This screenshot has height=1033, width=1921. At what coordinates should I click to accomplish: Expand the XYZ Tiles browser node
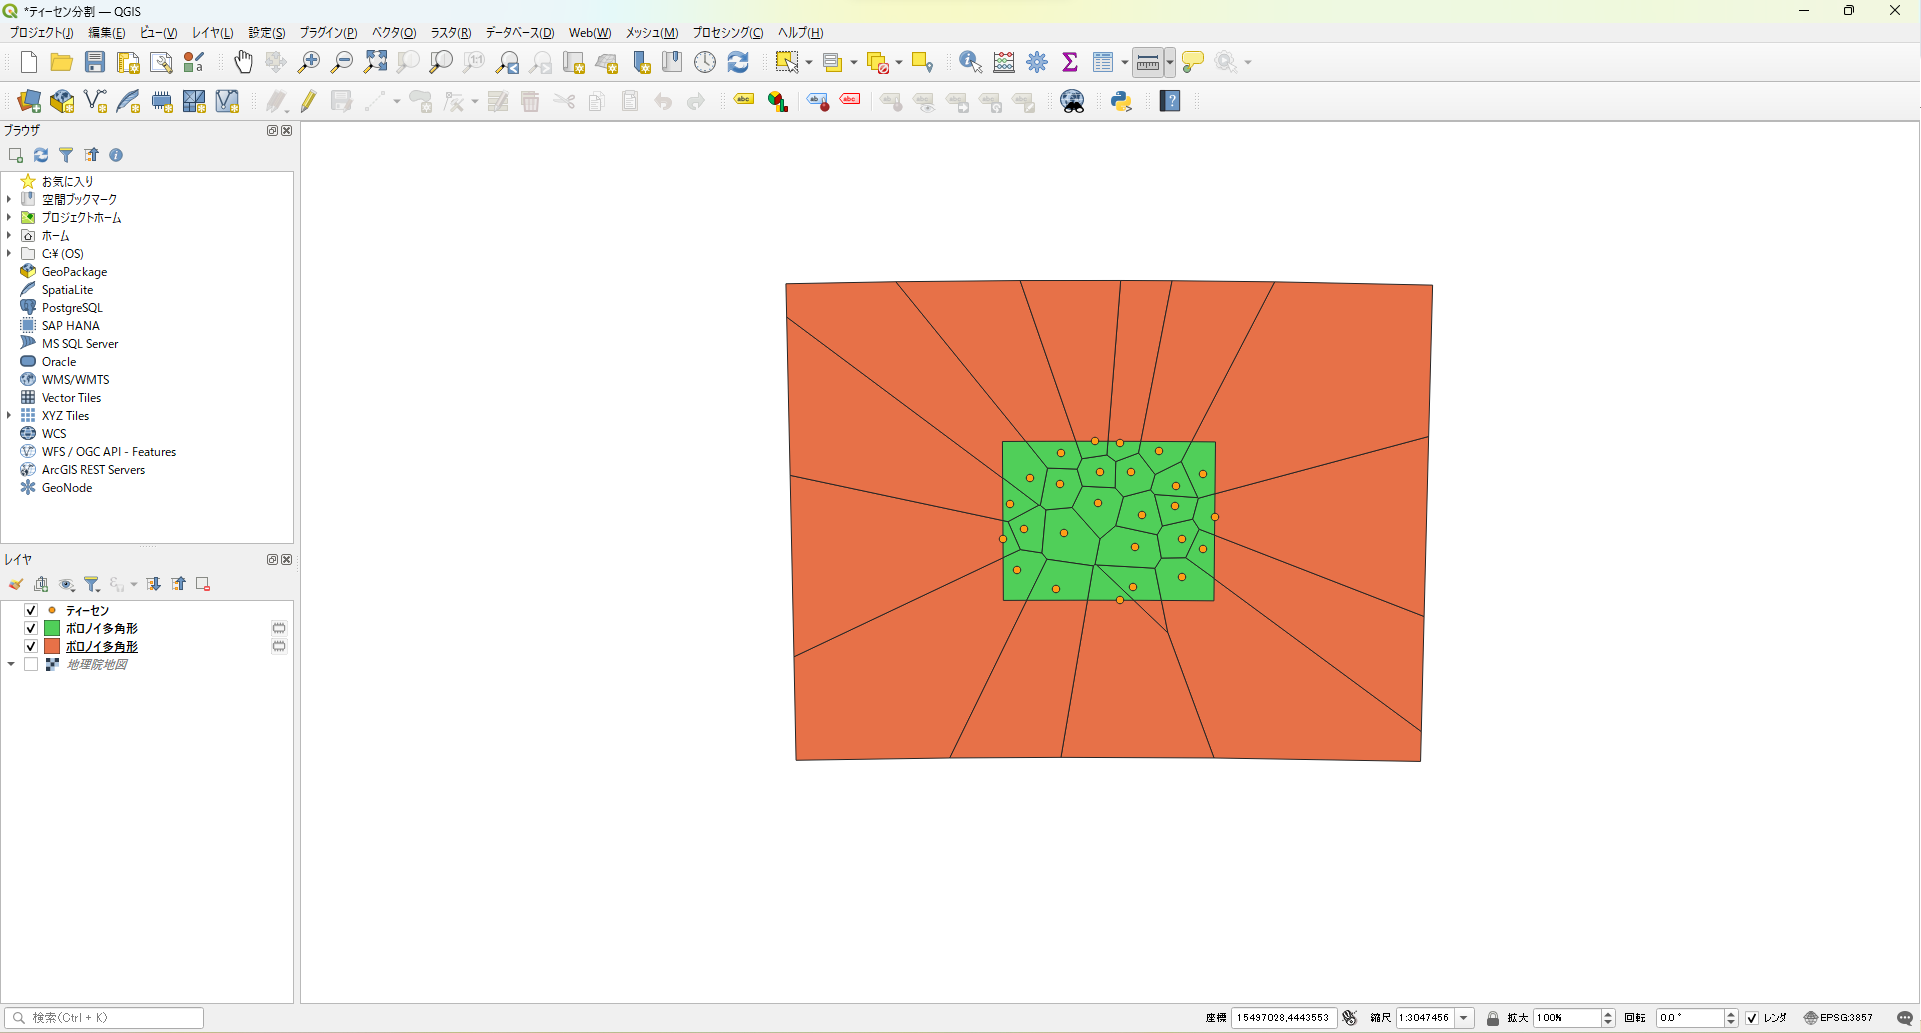[x=9, y=416]
